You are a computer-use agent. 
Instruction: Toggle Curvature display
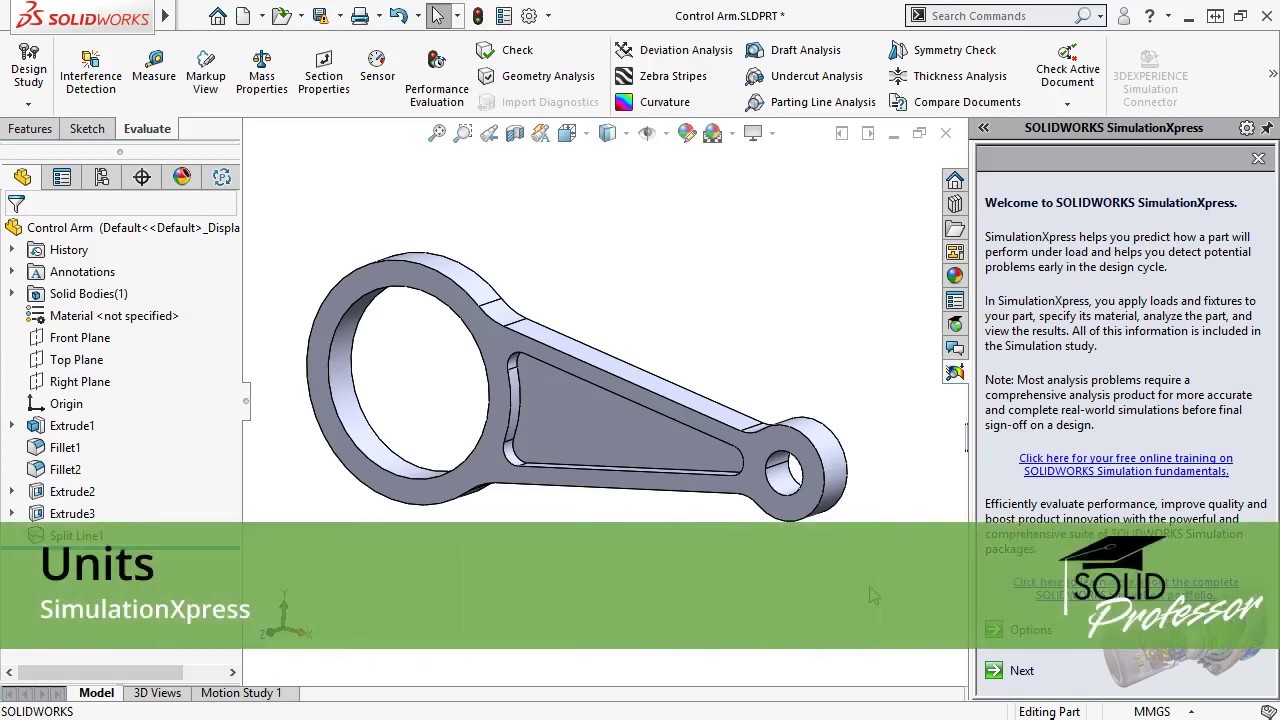coord(652,102)
